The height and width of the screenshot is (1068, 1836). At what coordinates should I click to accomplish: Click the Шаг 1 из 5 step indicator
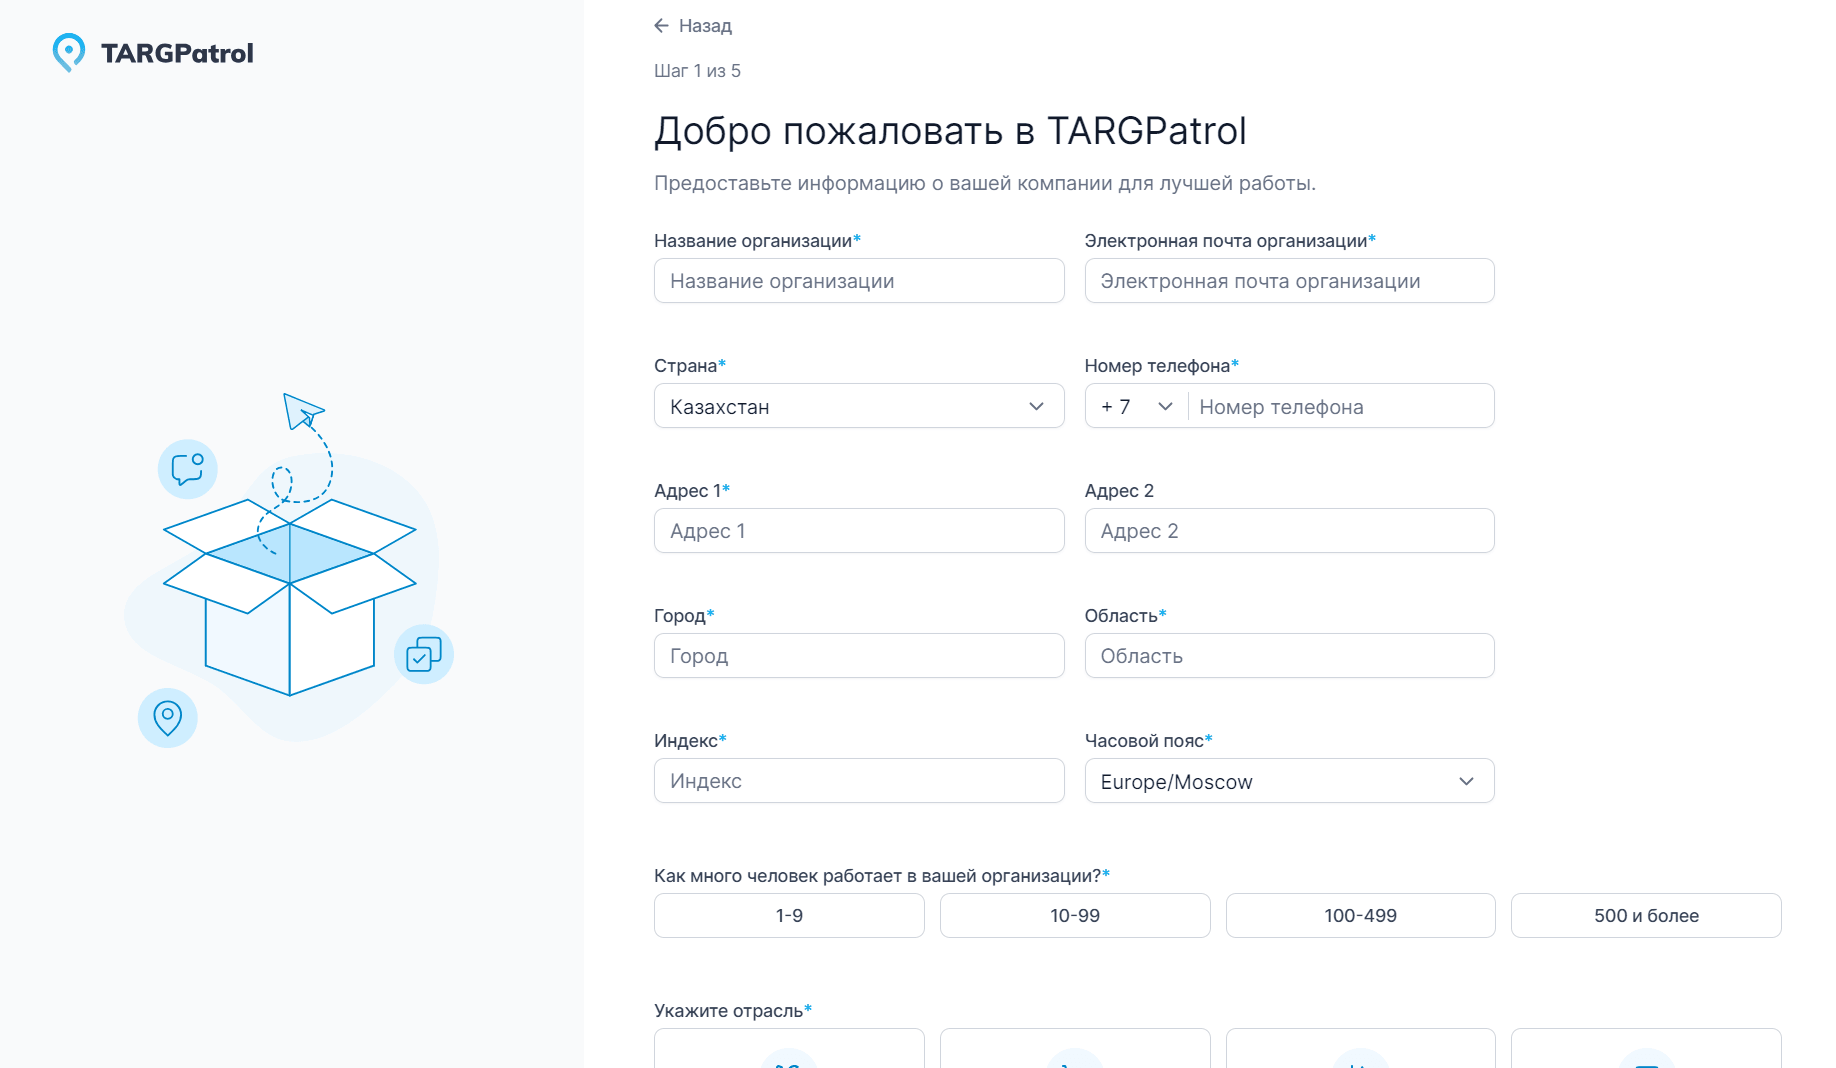697,70
